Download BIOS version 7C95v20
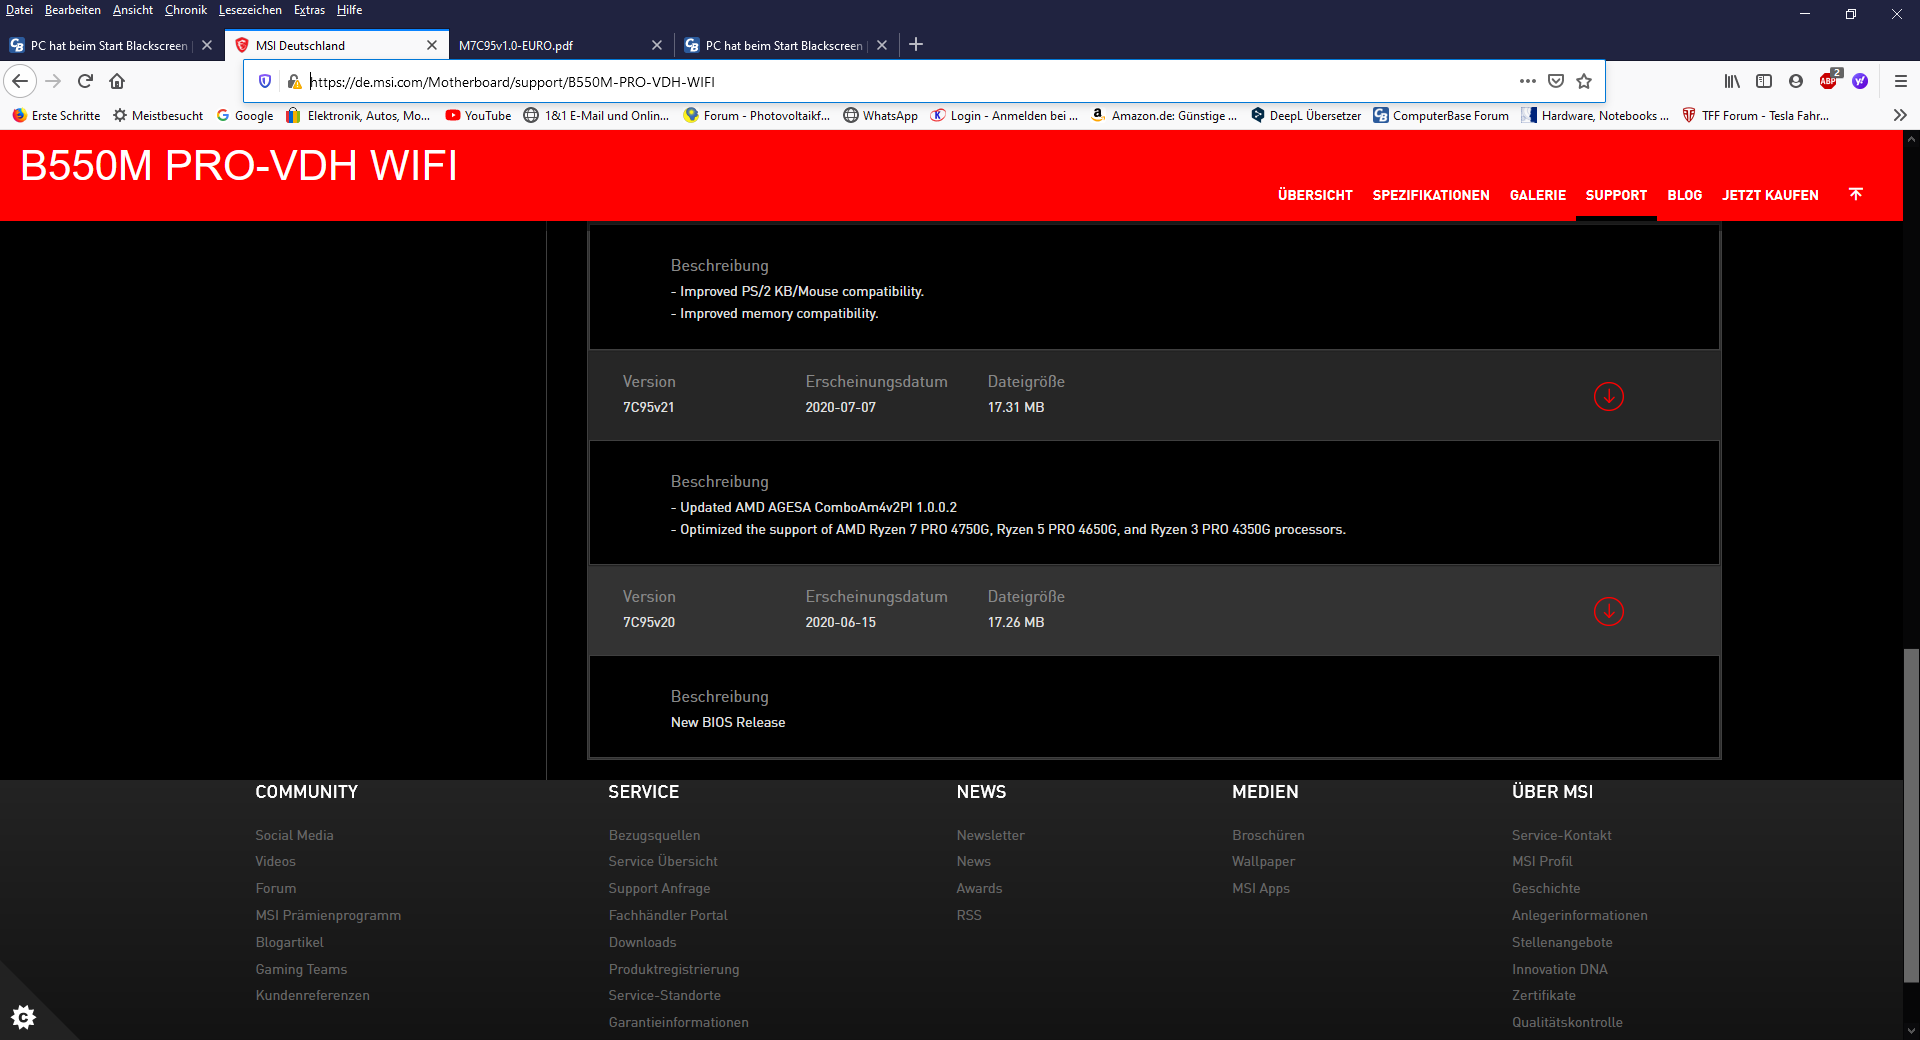This screenshot has height=1040, width=1920. 1608,611
